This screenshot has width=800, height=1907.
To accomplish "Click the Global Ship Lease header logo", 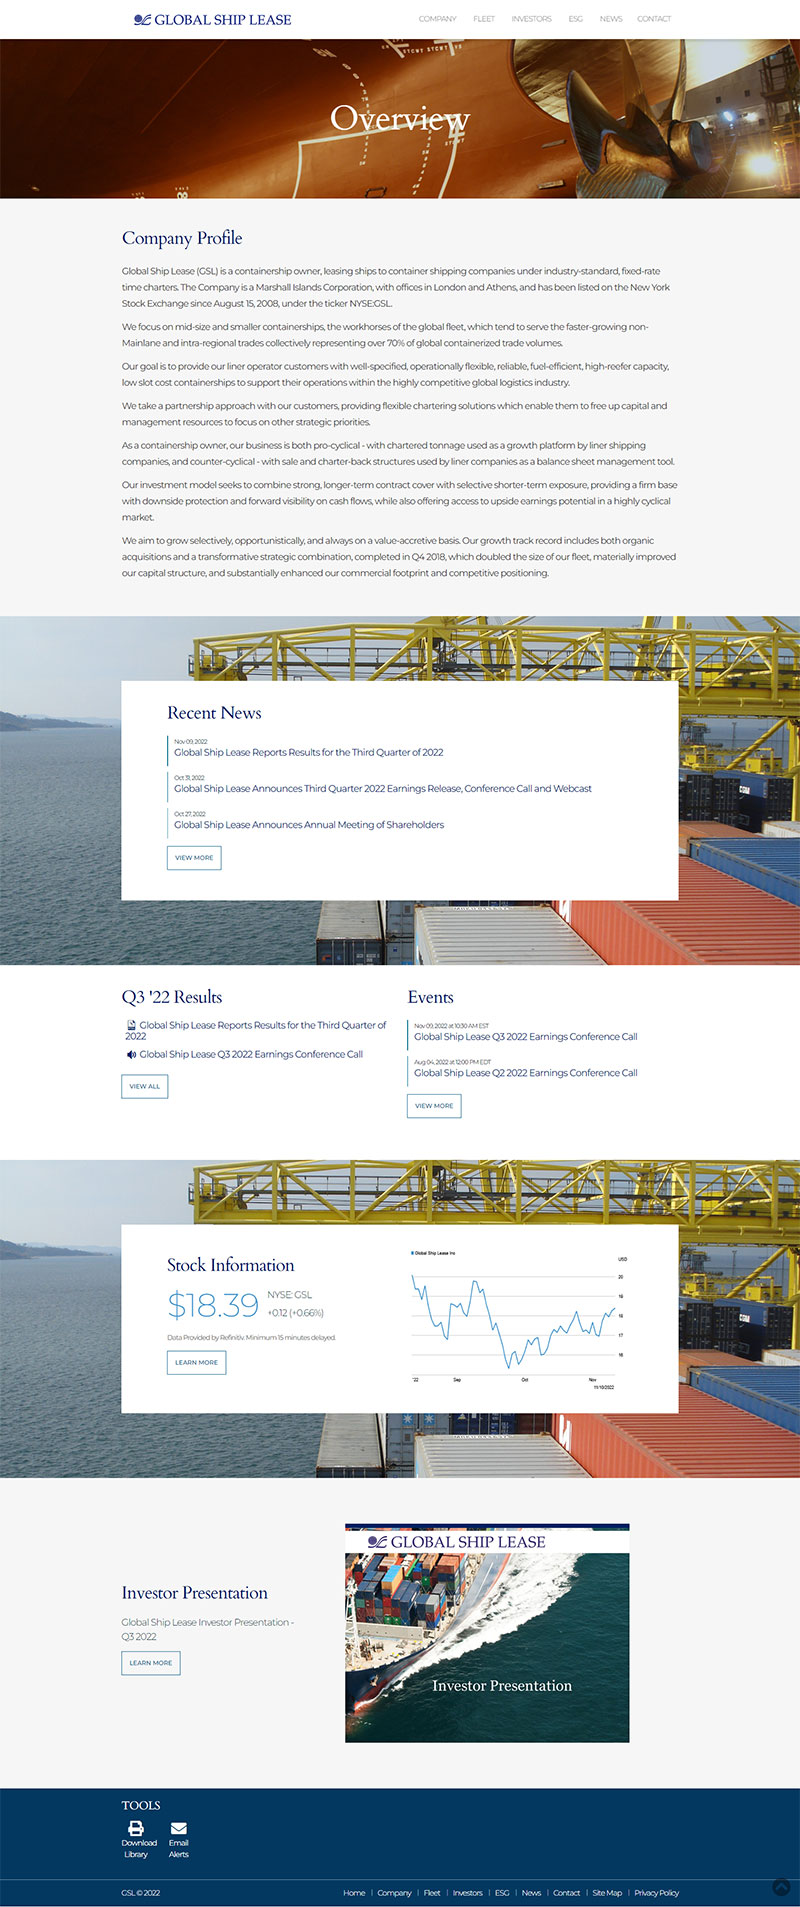I will tap(212, 20).
